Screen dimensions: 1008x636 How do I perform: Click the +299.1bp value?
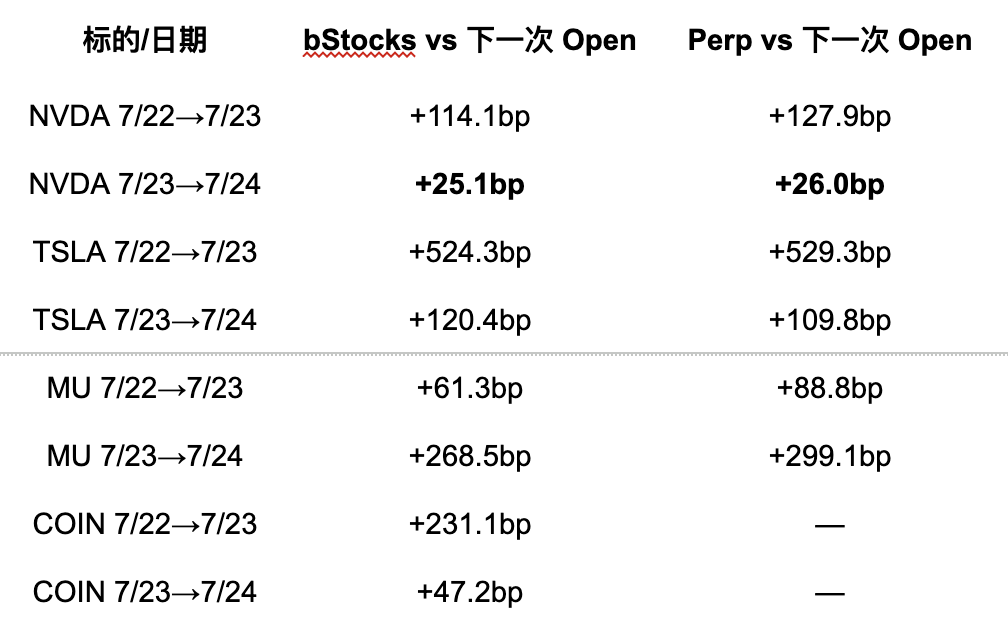click(x=829, y=457)
